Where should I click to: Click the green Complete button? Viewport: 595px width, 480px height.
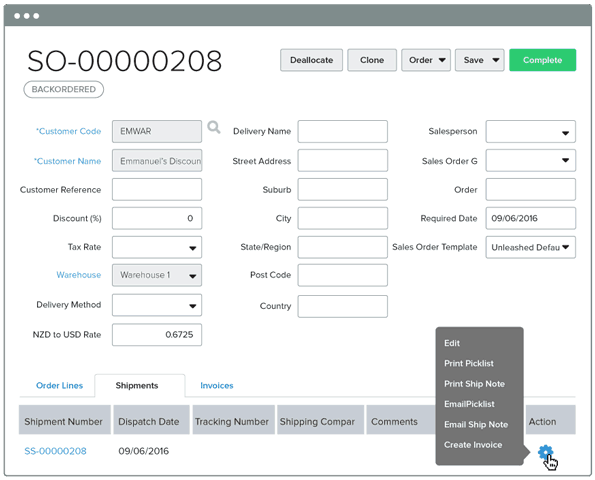click(542, 60)
